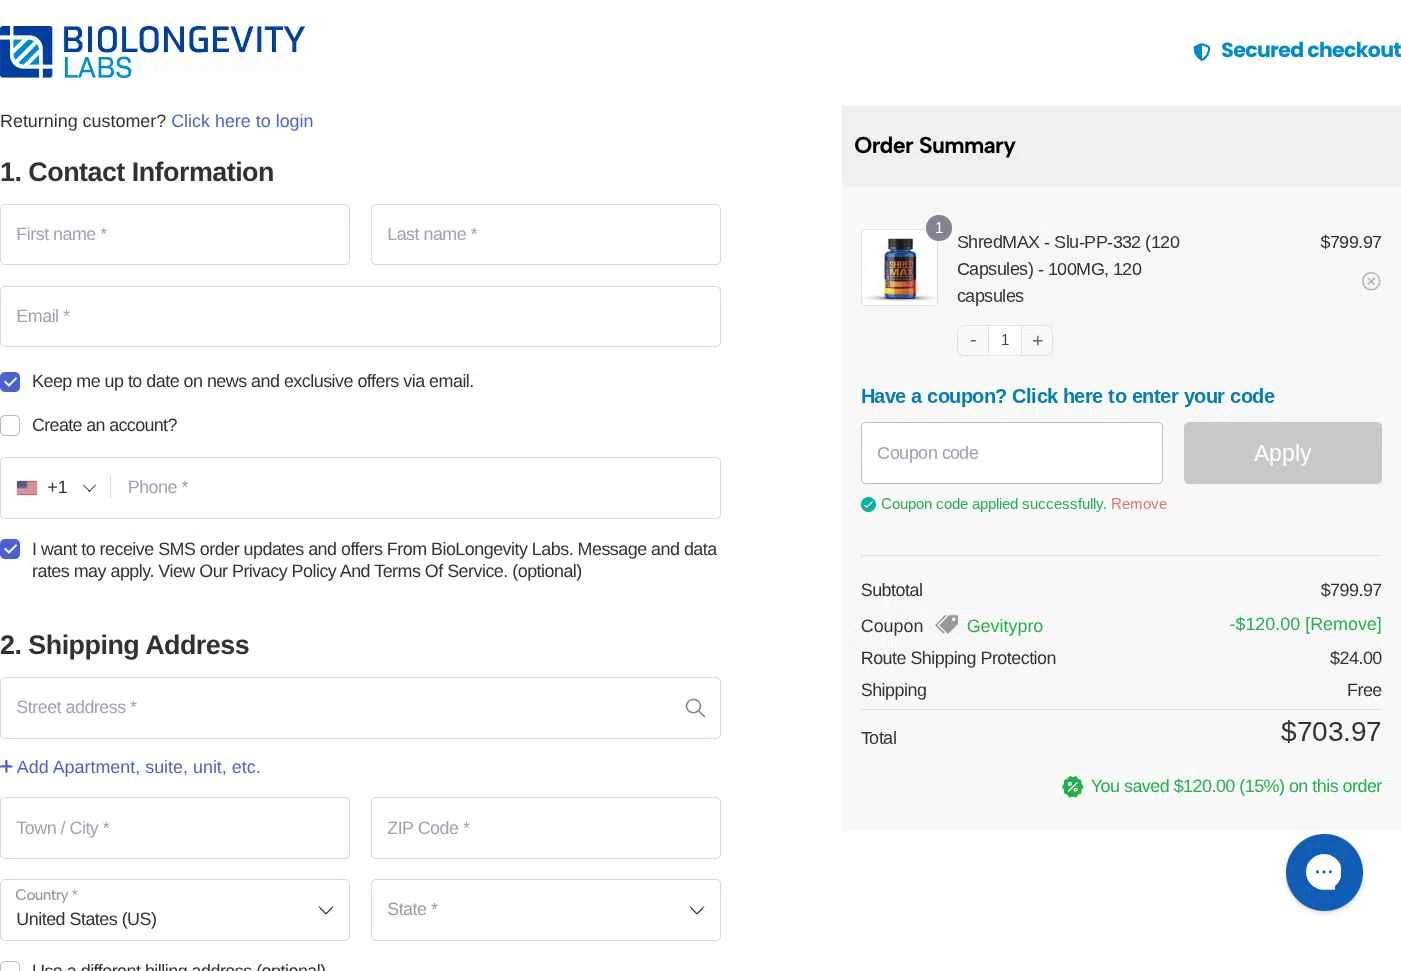Toggle email news and offers checkbox
Viewport: 1401px width, 971px height.
[10, 382]
